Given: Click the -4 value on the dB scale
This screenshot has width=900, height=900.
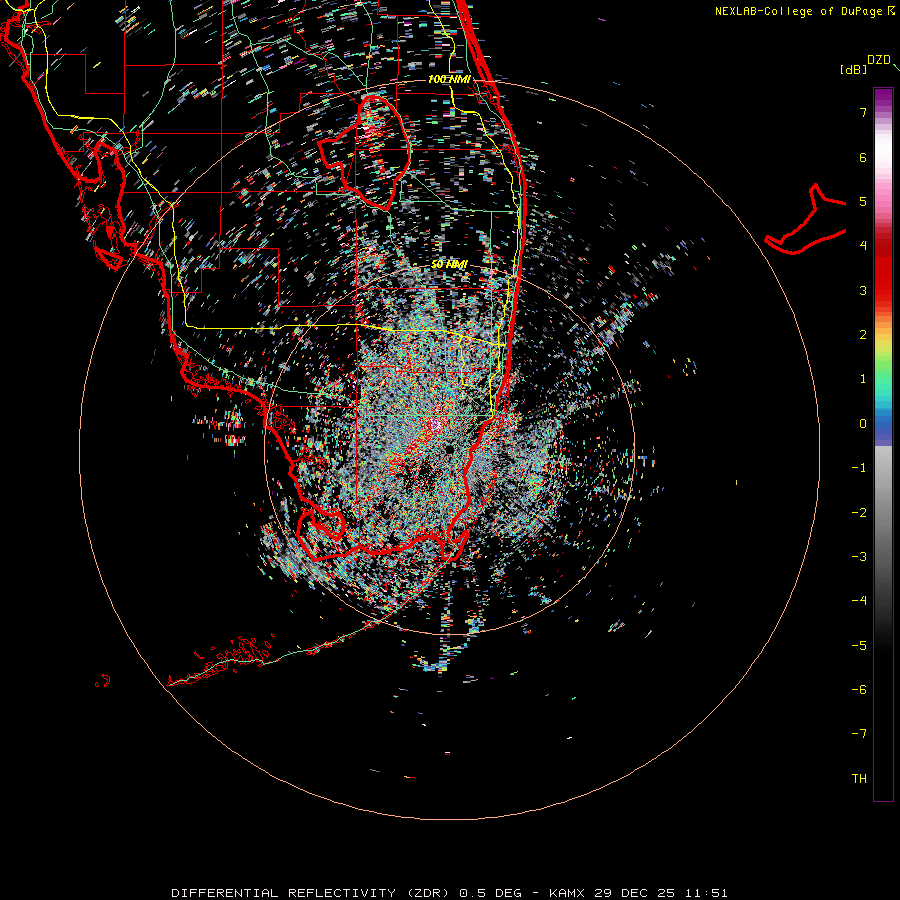Looking at the screenshot, I should (x=859, y=601).
